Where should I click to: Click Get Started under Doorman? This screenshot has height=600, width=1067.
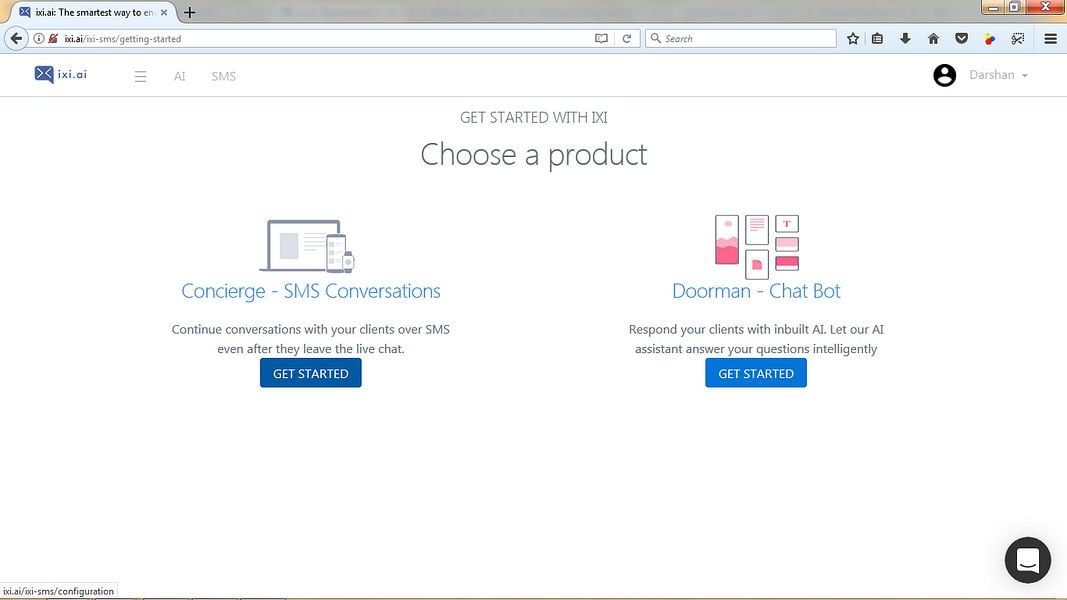point(756,373)
